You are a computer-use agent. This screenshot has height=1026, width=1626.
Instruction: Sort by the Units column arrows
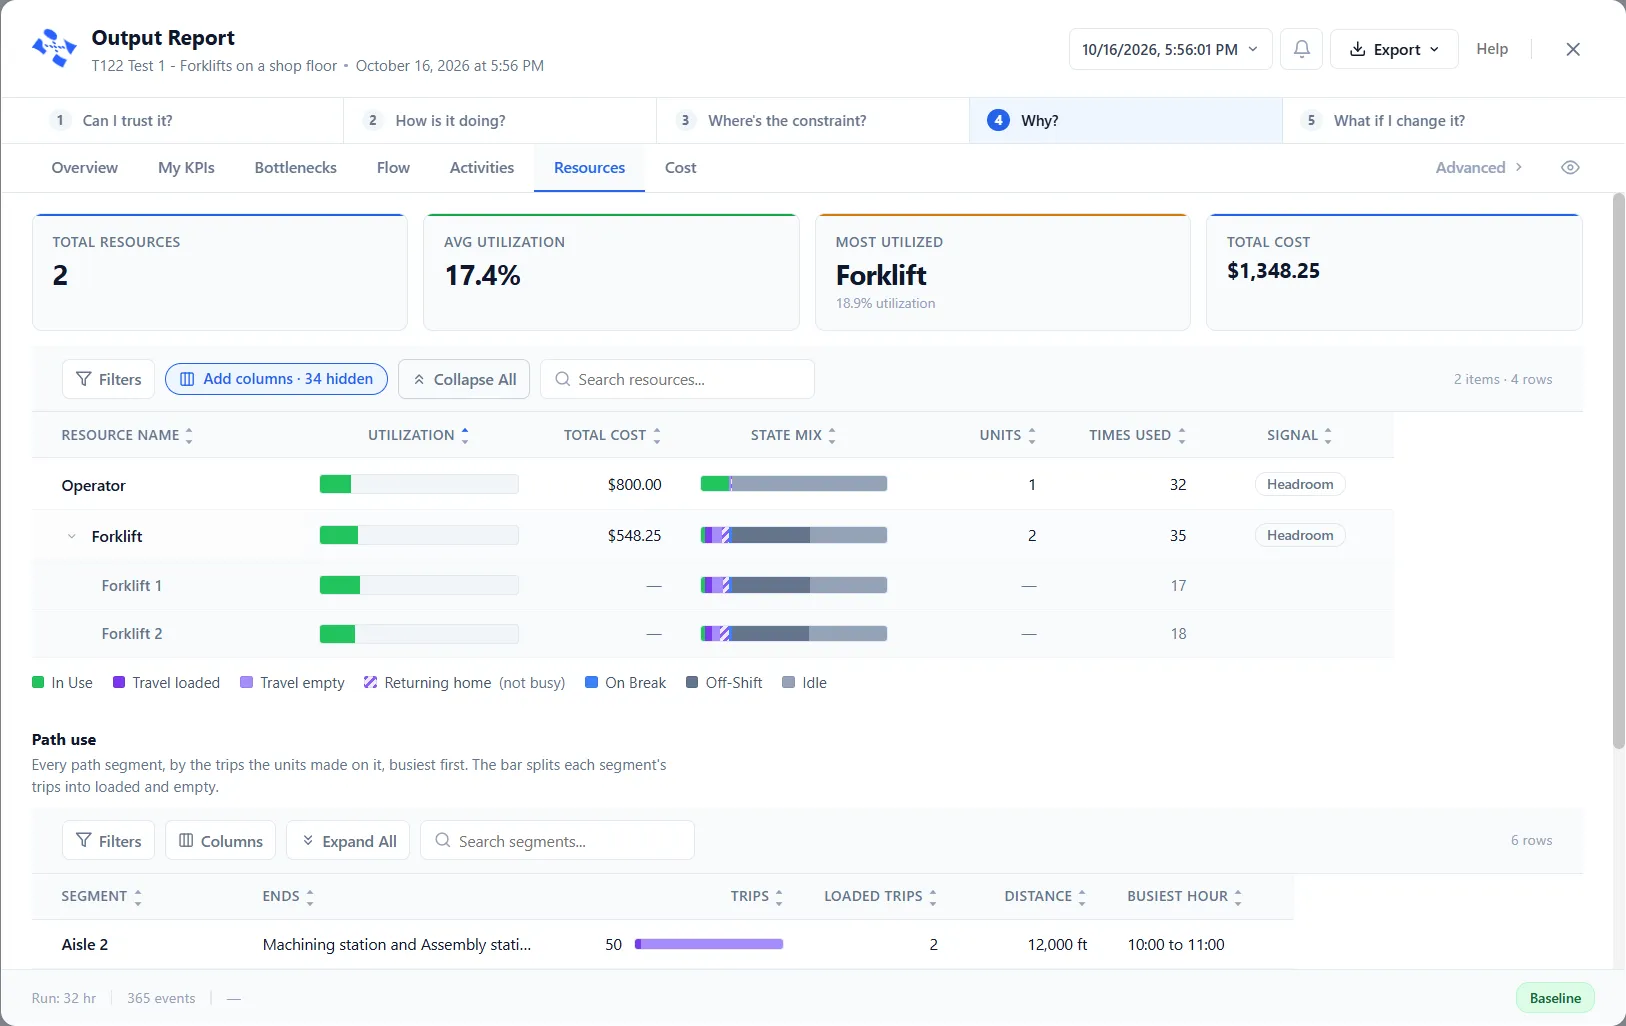(1032, 435)
